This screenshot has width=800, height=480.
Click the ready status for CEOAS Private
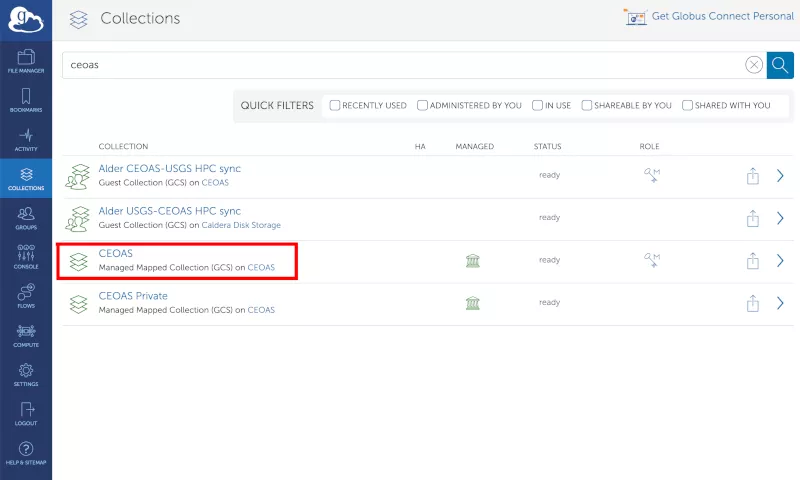pos(549,302)
